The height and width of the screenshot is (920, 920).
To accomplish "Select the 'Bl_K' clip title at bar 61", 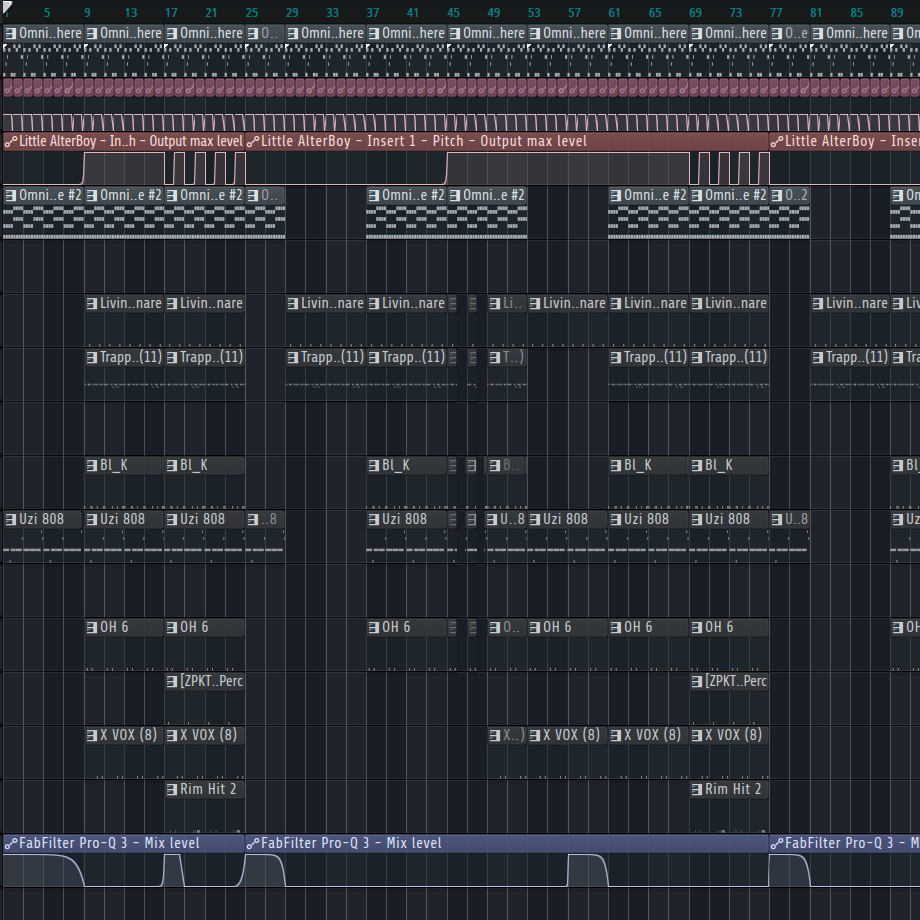I will pyautogui.click(x=638, y=465).
